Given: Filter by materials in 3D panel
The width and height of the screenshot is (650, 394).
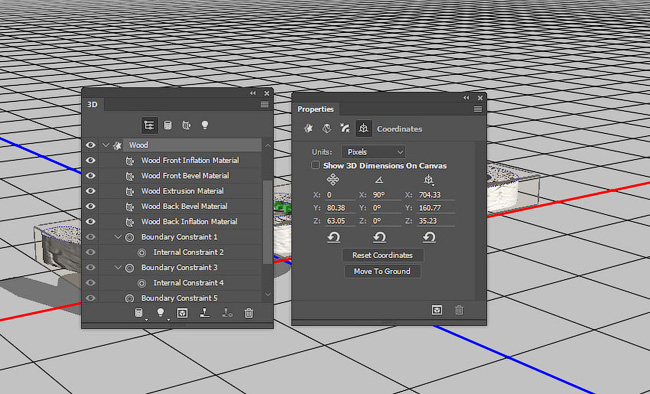Looking at the screenshot, I should [x=187, y=125].
